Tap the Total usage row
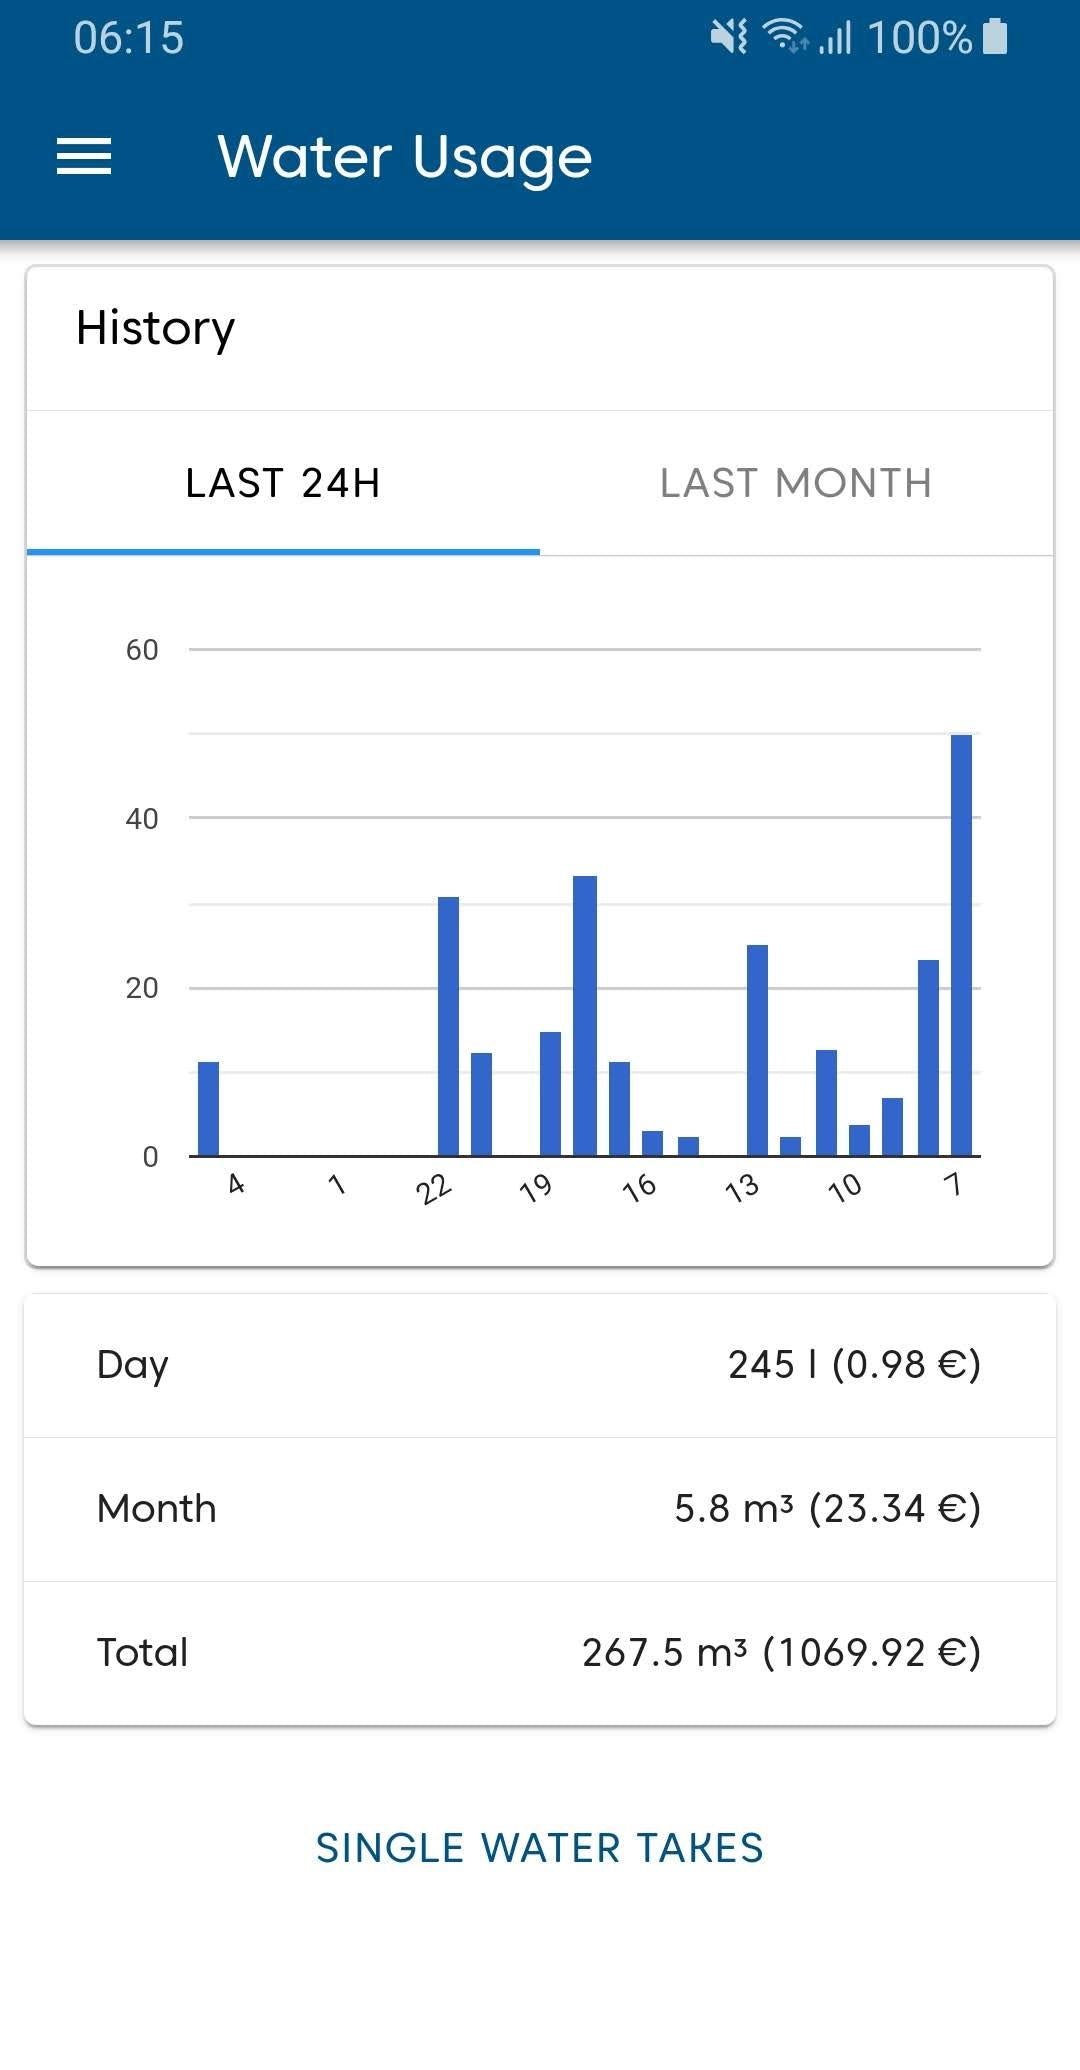 (540, 1653)
